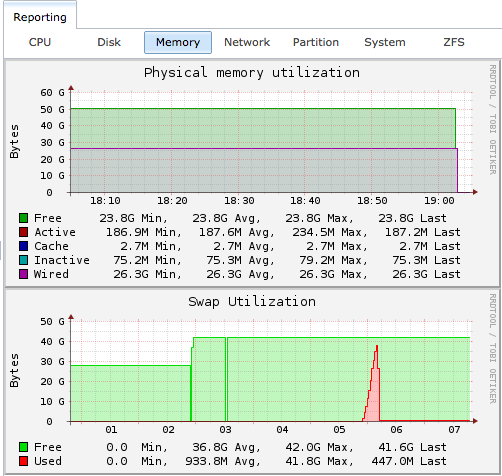Open the ZFS tab
Viewport: 502px width, 476px height.
point(454,42)
